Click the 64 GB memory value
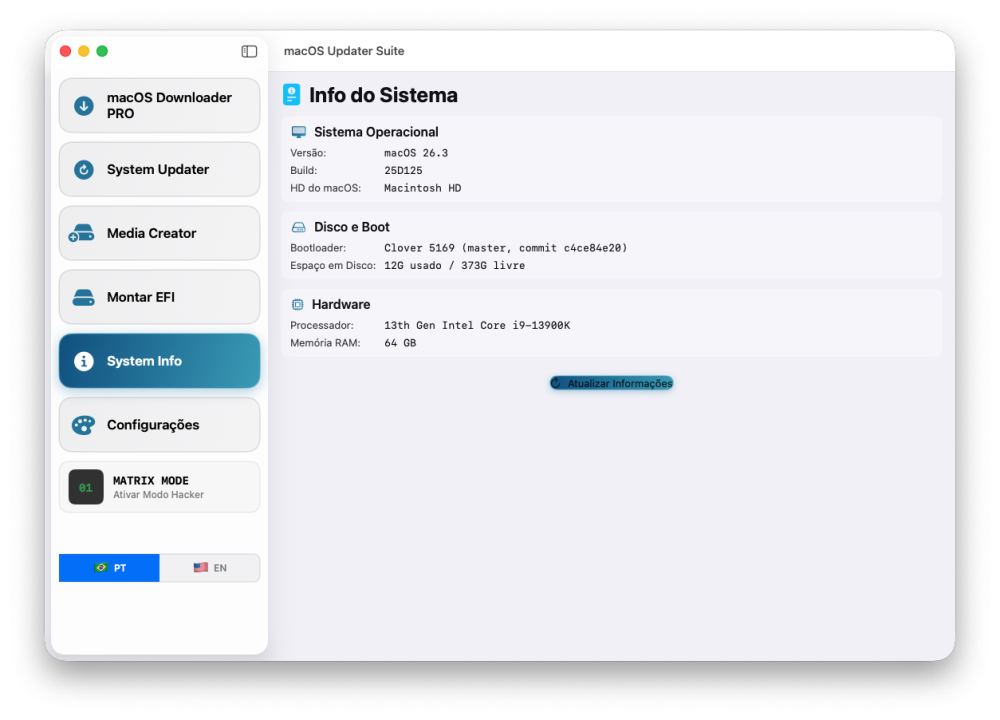 pyautogui.click(x=400, y=343)
